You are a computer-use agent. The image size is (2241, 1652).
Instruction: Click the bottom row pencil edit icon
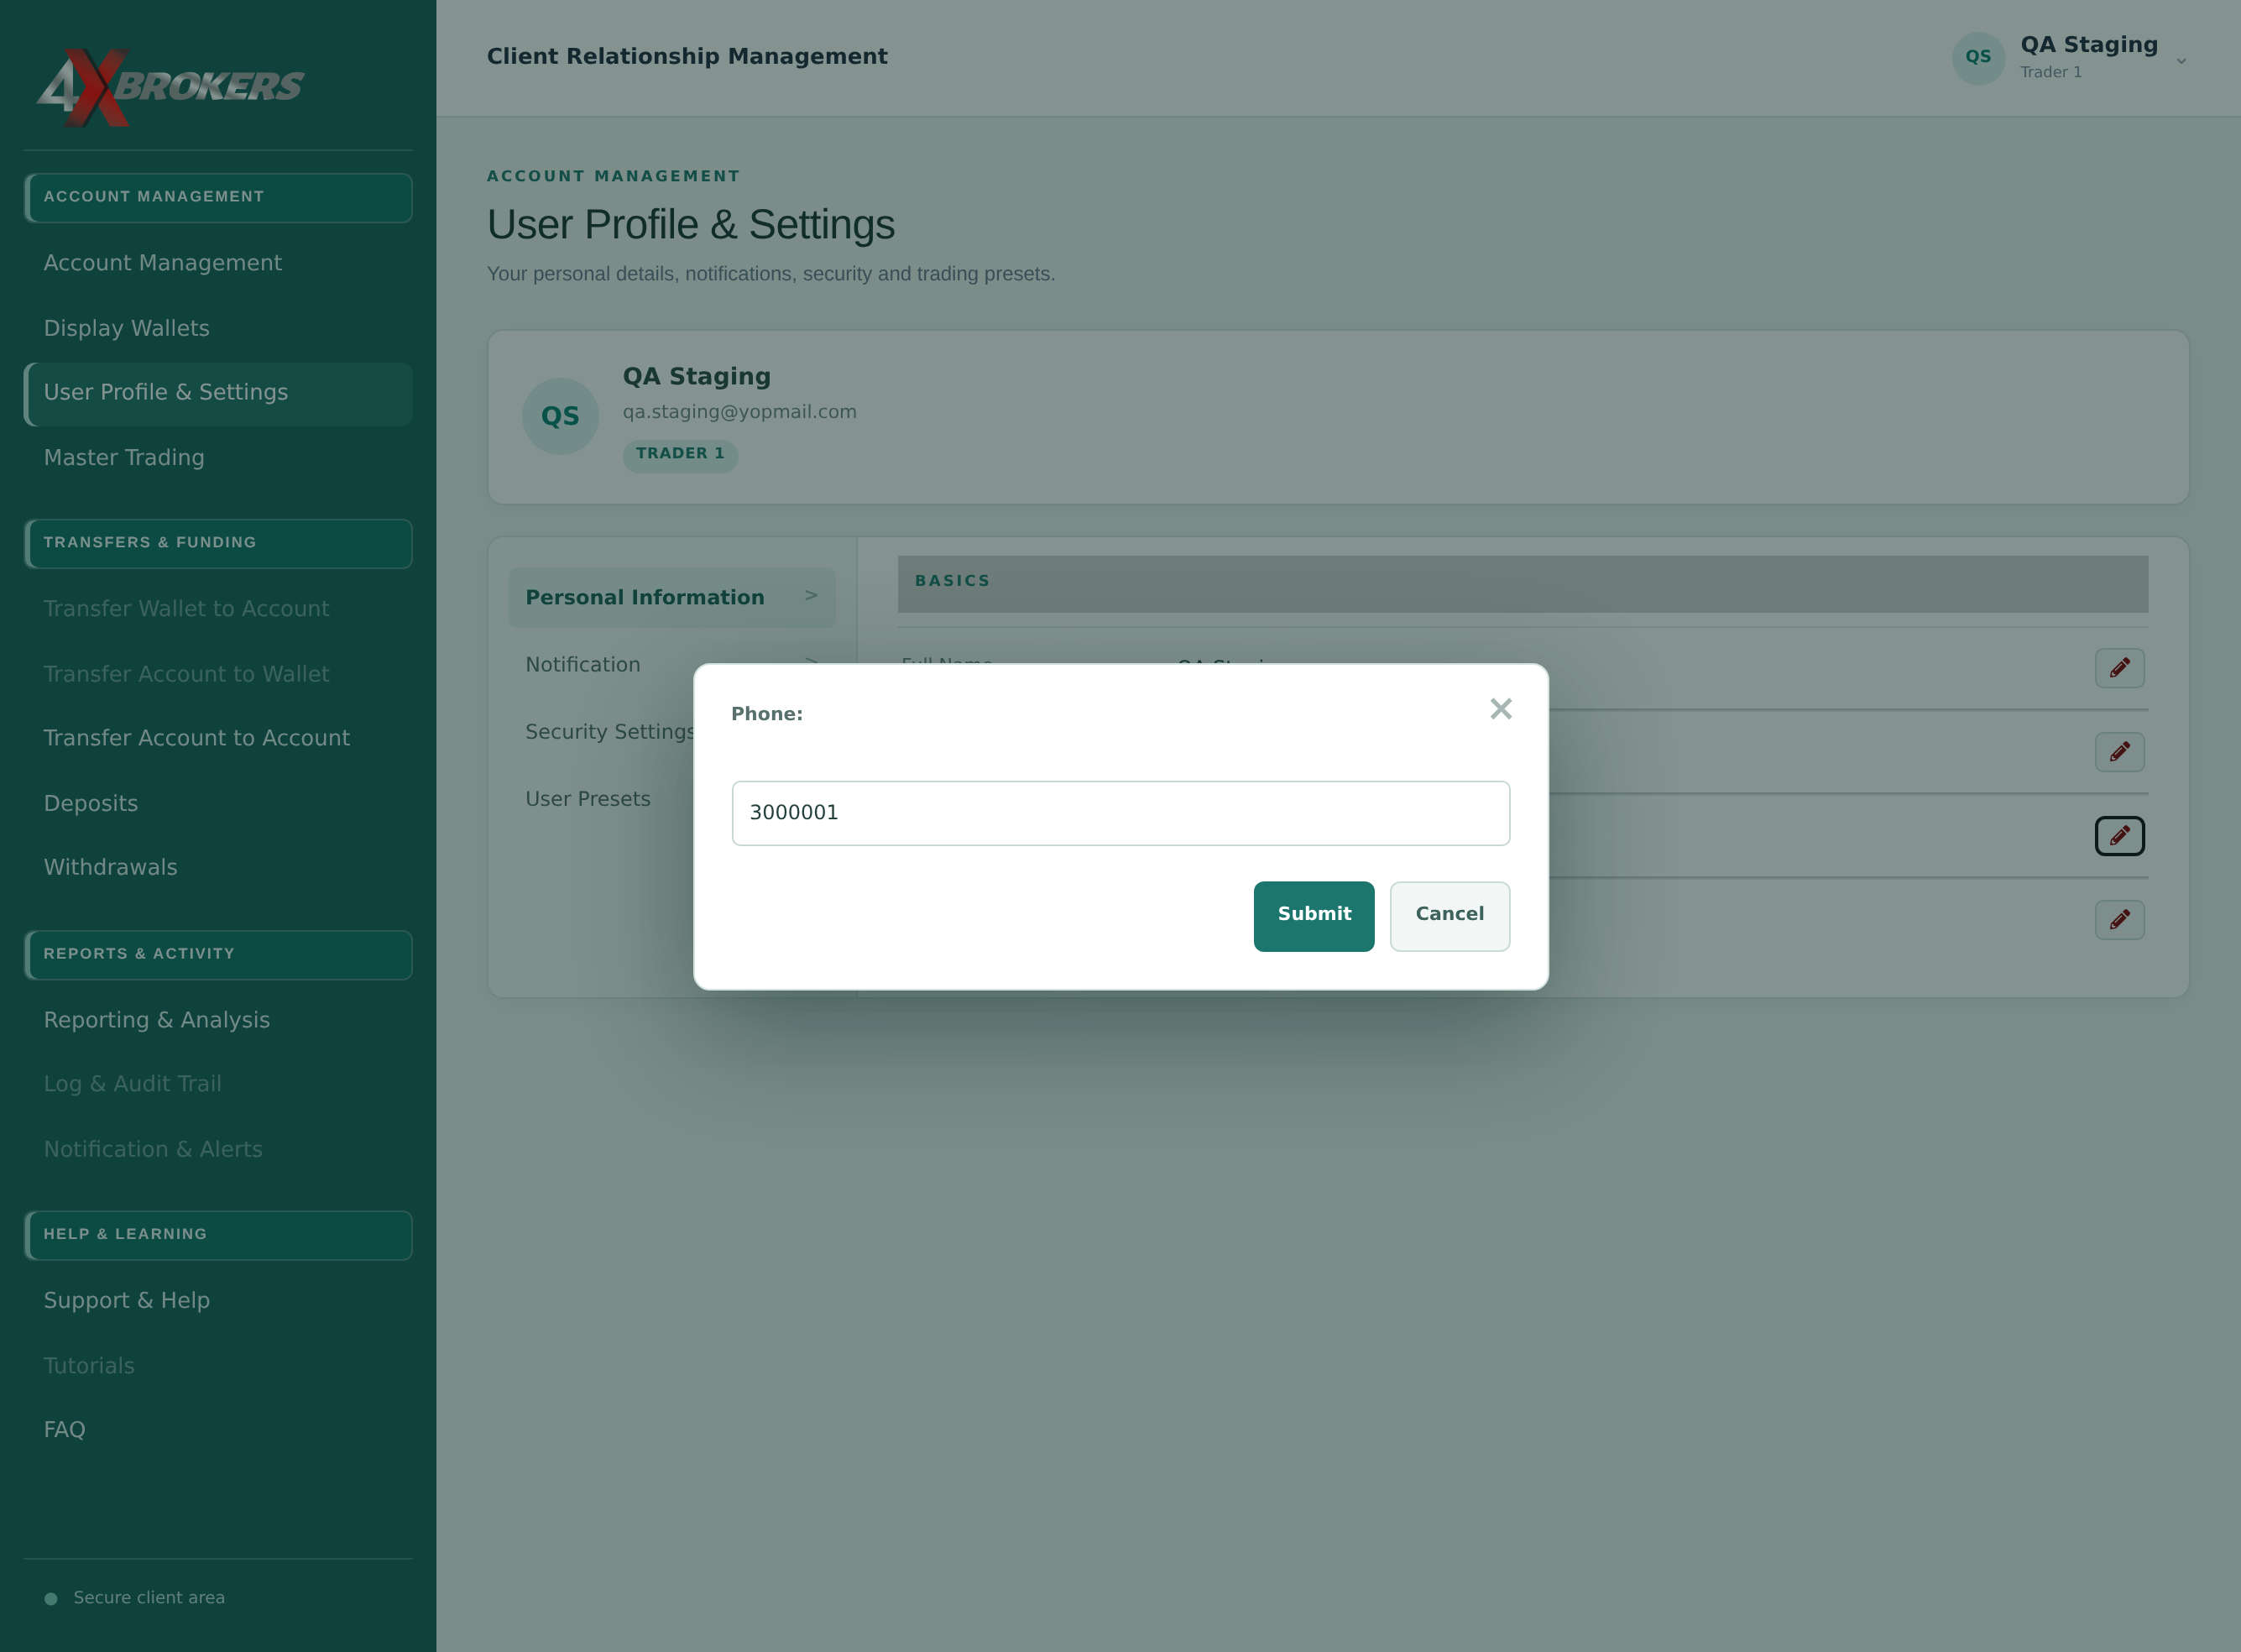pyautogui.click(x=2119, y=920)
